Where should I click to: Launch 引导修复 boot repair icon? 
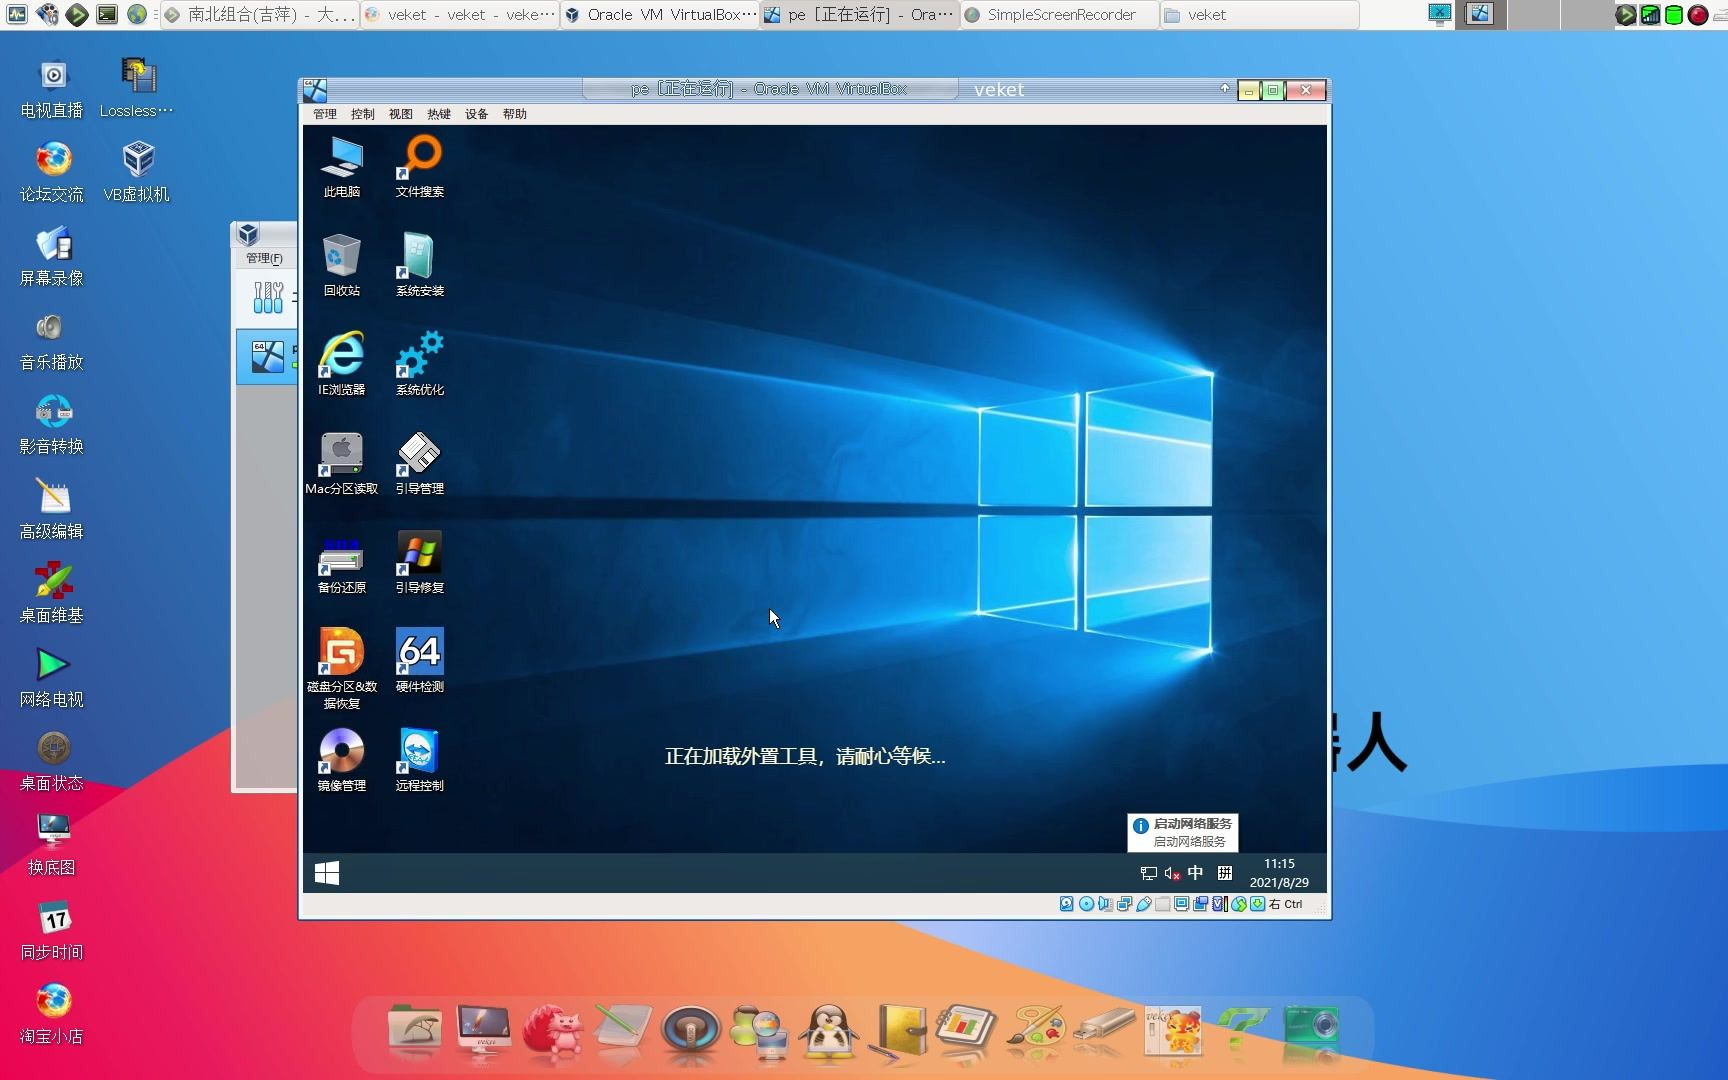click(420, 562)
